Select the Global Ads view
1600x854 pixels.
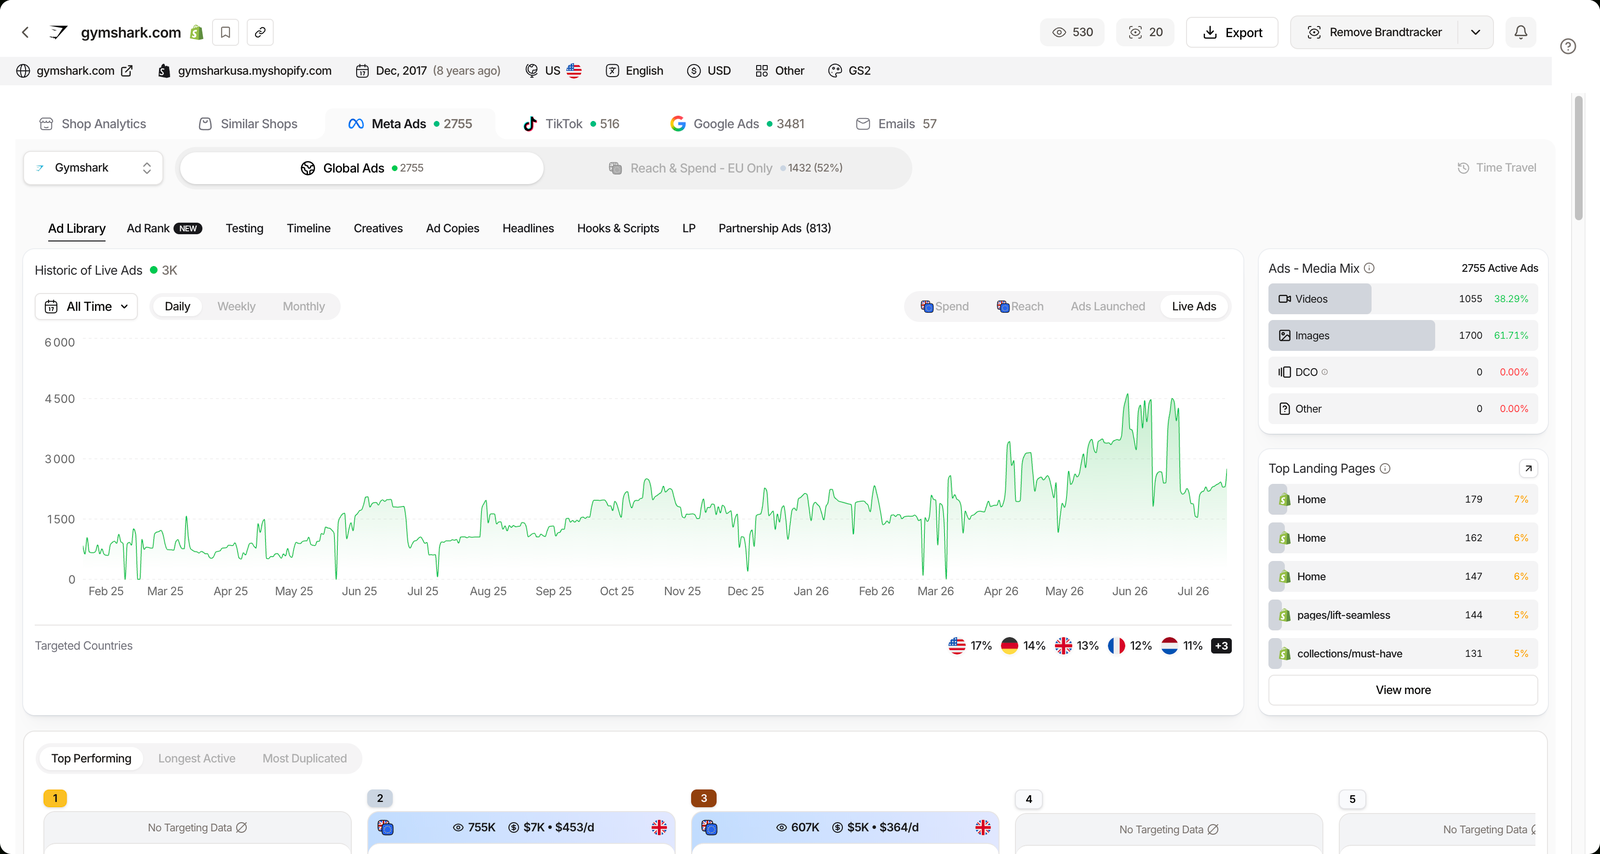[x=362, y=168]
